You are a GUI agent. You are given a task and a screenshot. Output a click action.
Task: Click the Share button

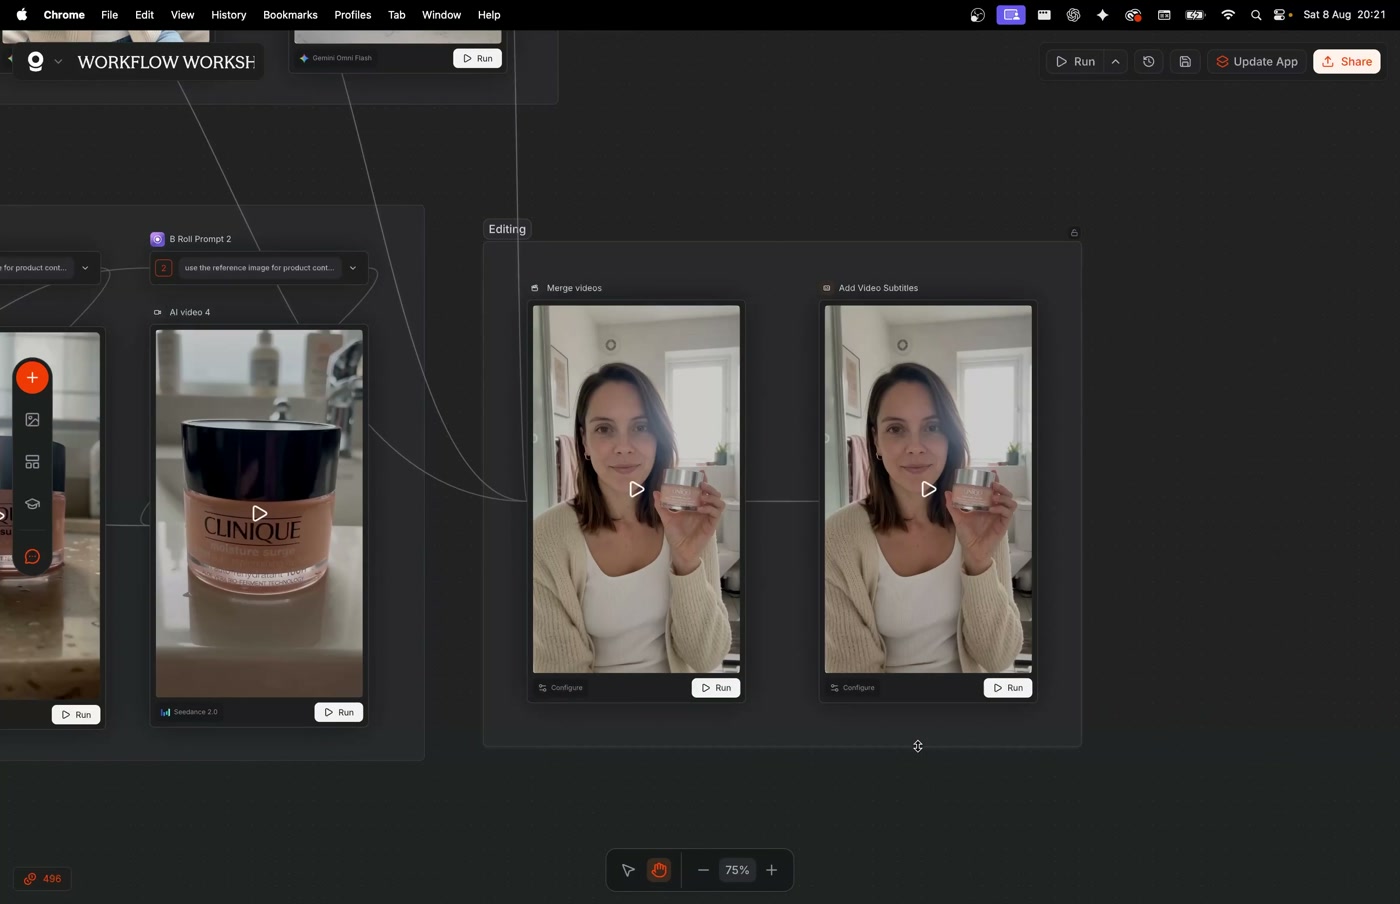point(1347,62)
